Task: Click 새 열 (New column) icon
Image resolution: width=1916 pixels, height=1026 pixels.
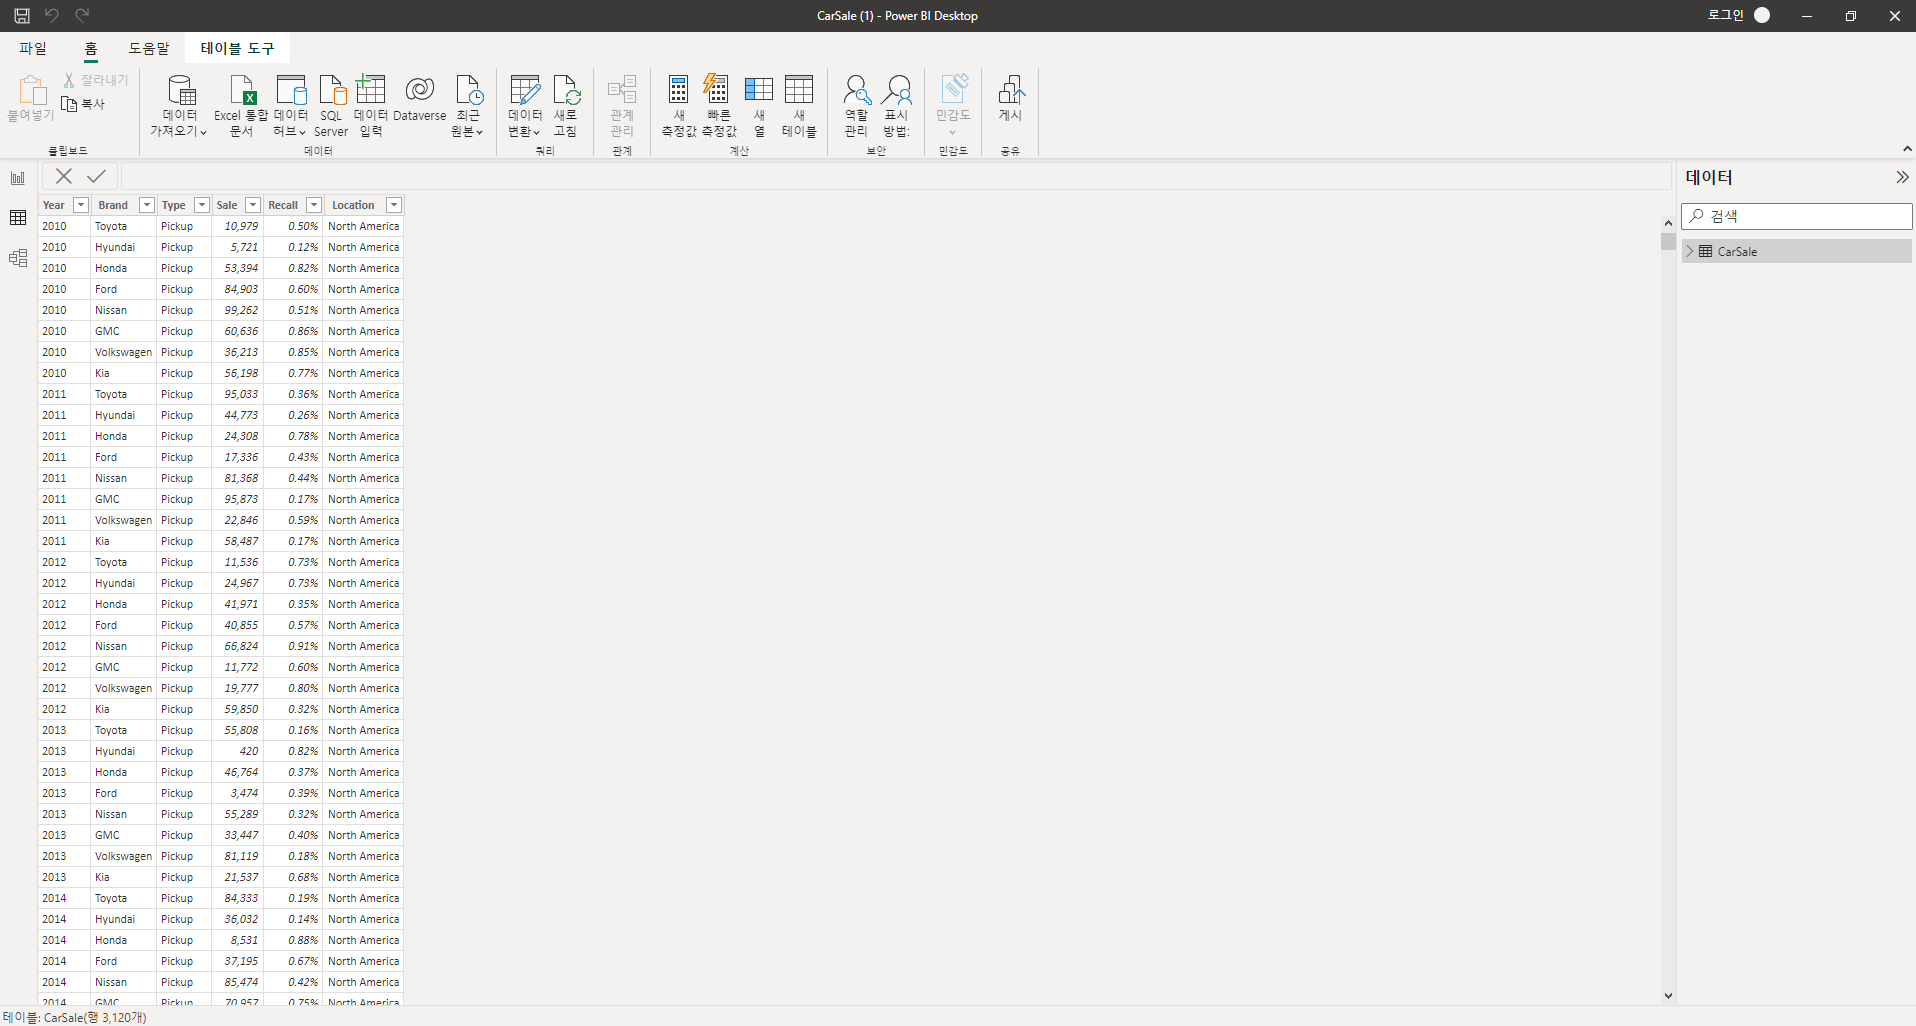Action: 759,106
